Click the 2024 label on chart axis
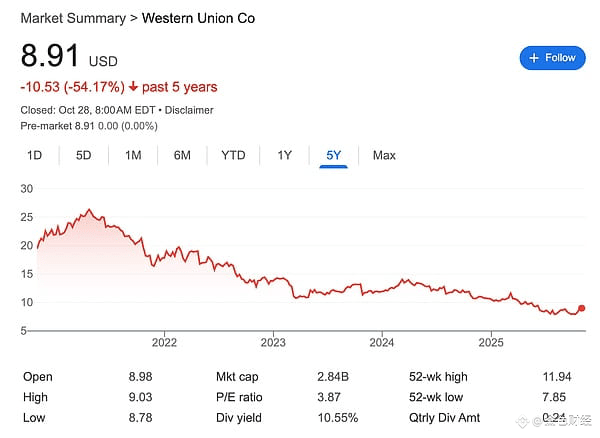The image size is (600, 438). pyautogui.click(x=382, y=341)
